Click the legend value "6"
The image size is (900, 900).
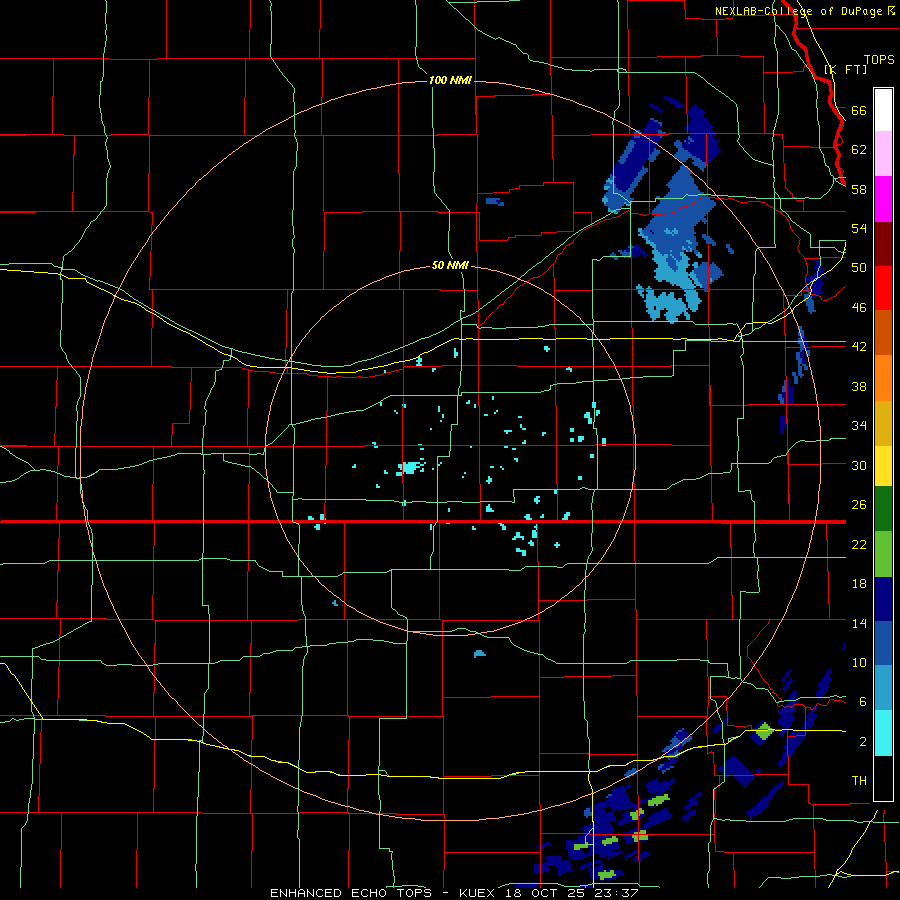click(x=862, y=702)
